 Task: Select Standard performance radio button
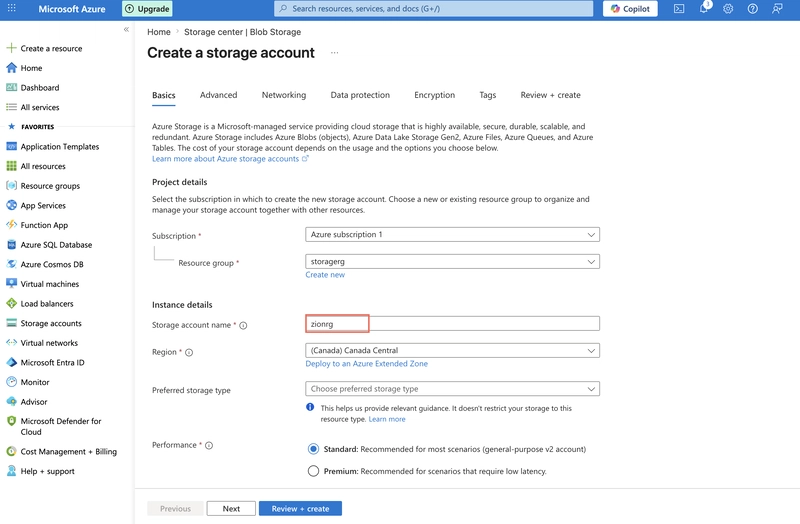click(x=313, y=449)
